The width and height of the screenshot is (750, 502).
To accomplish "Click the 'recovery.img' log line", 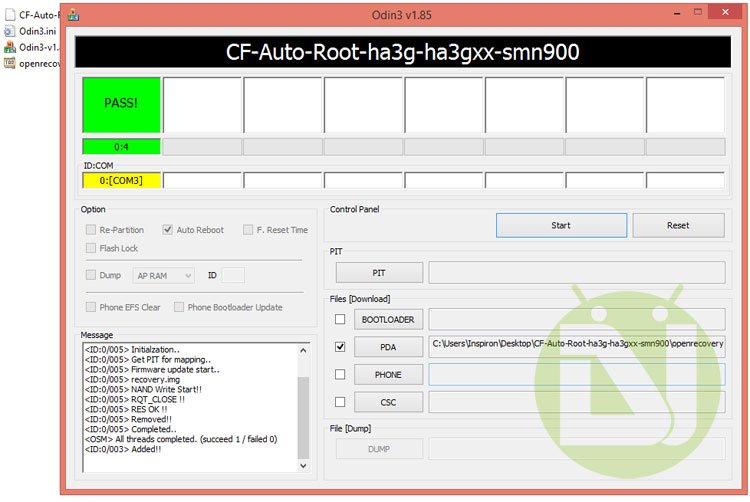I will pyautogui.click(x=132, y=379).
